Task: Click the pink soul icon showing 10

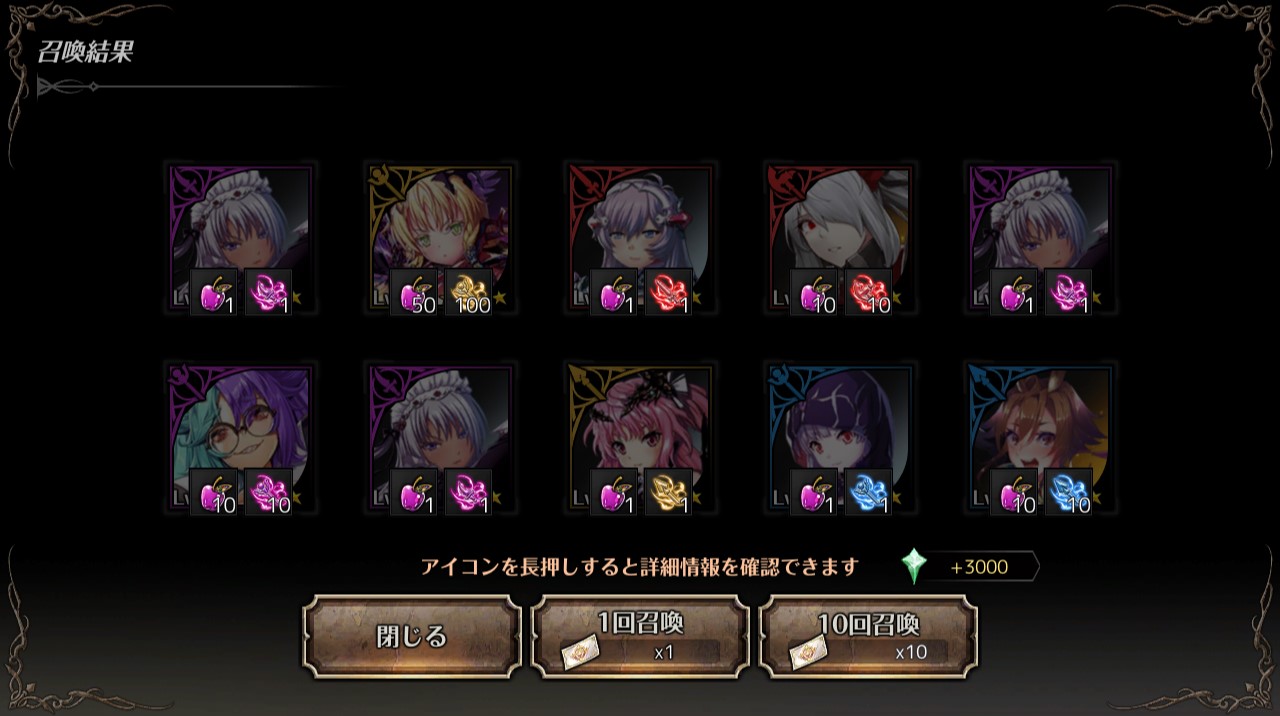Action: 268,493
